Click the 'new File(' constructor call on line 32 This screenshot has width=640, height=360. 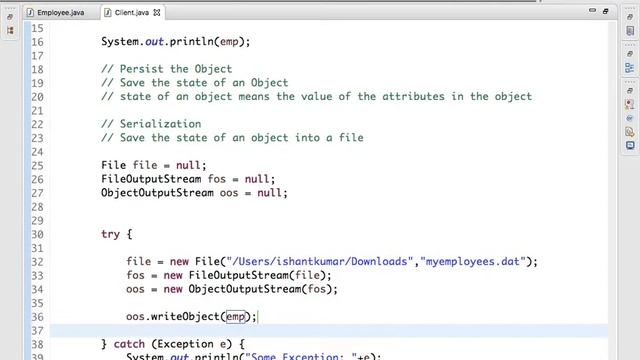pos(198,262)
